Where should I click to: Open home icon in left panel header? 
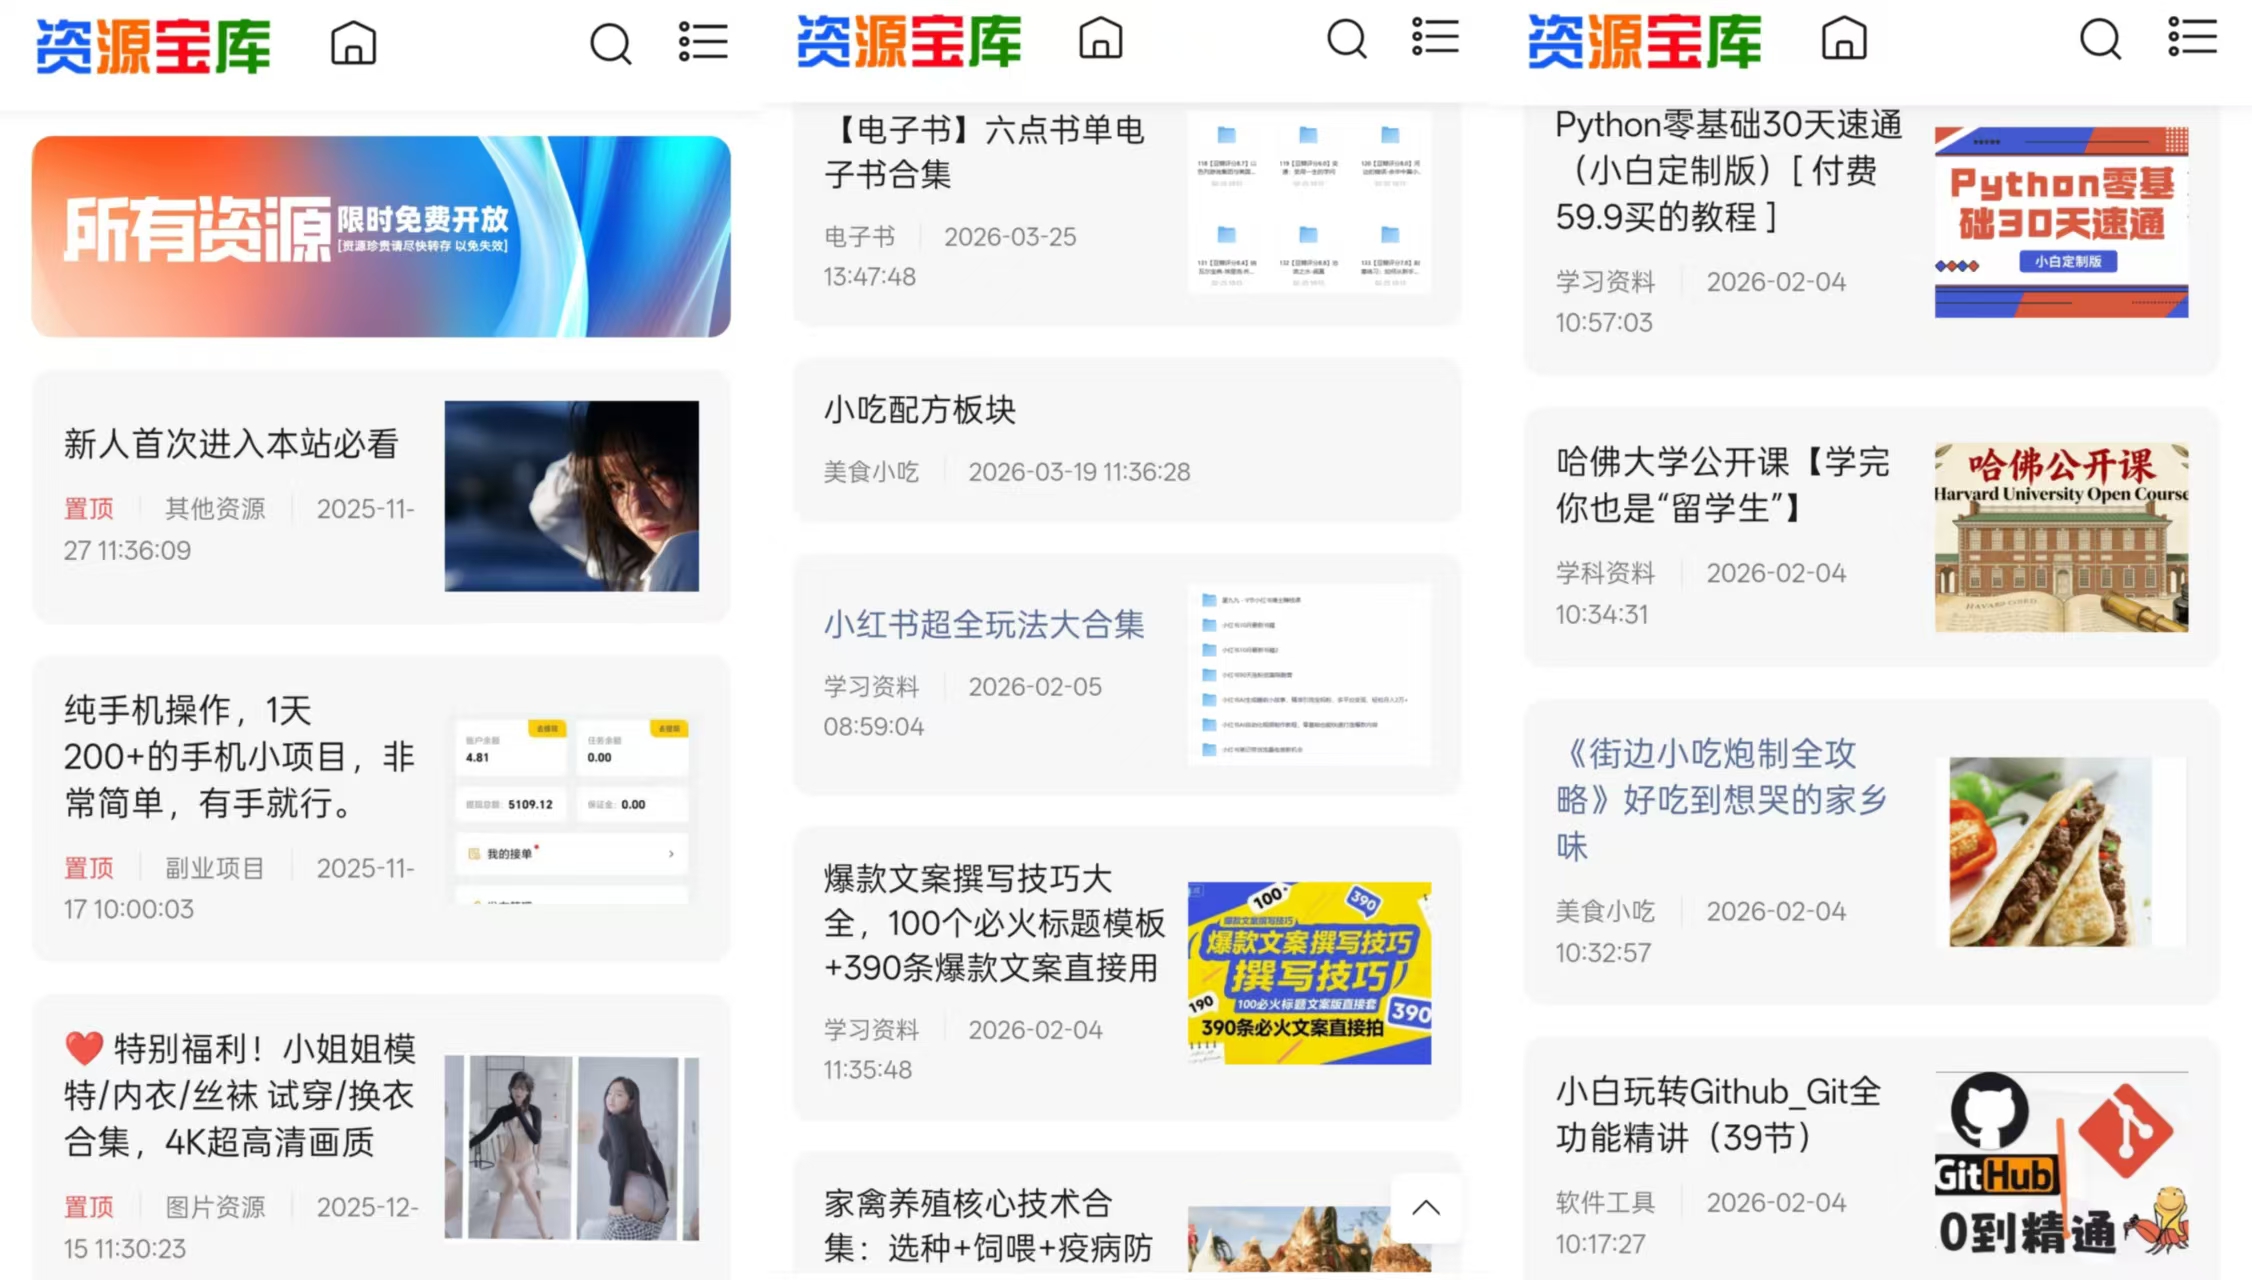353,44
